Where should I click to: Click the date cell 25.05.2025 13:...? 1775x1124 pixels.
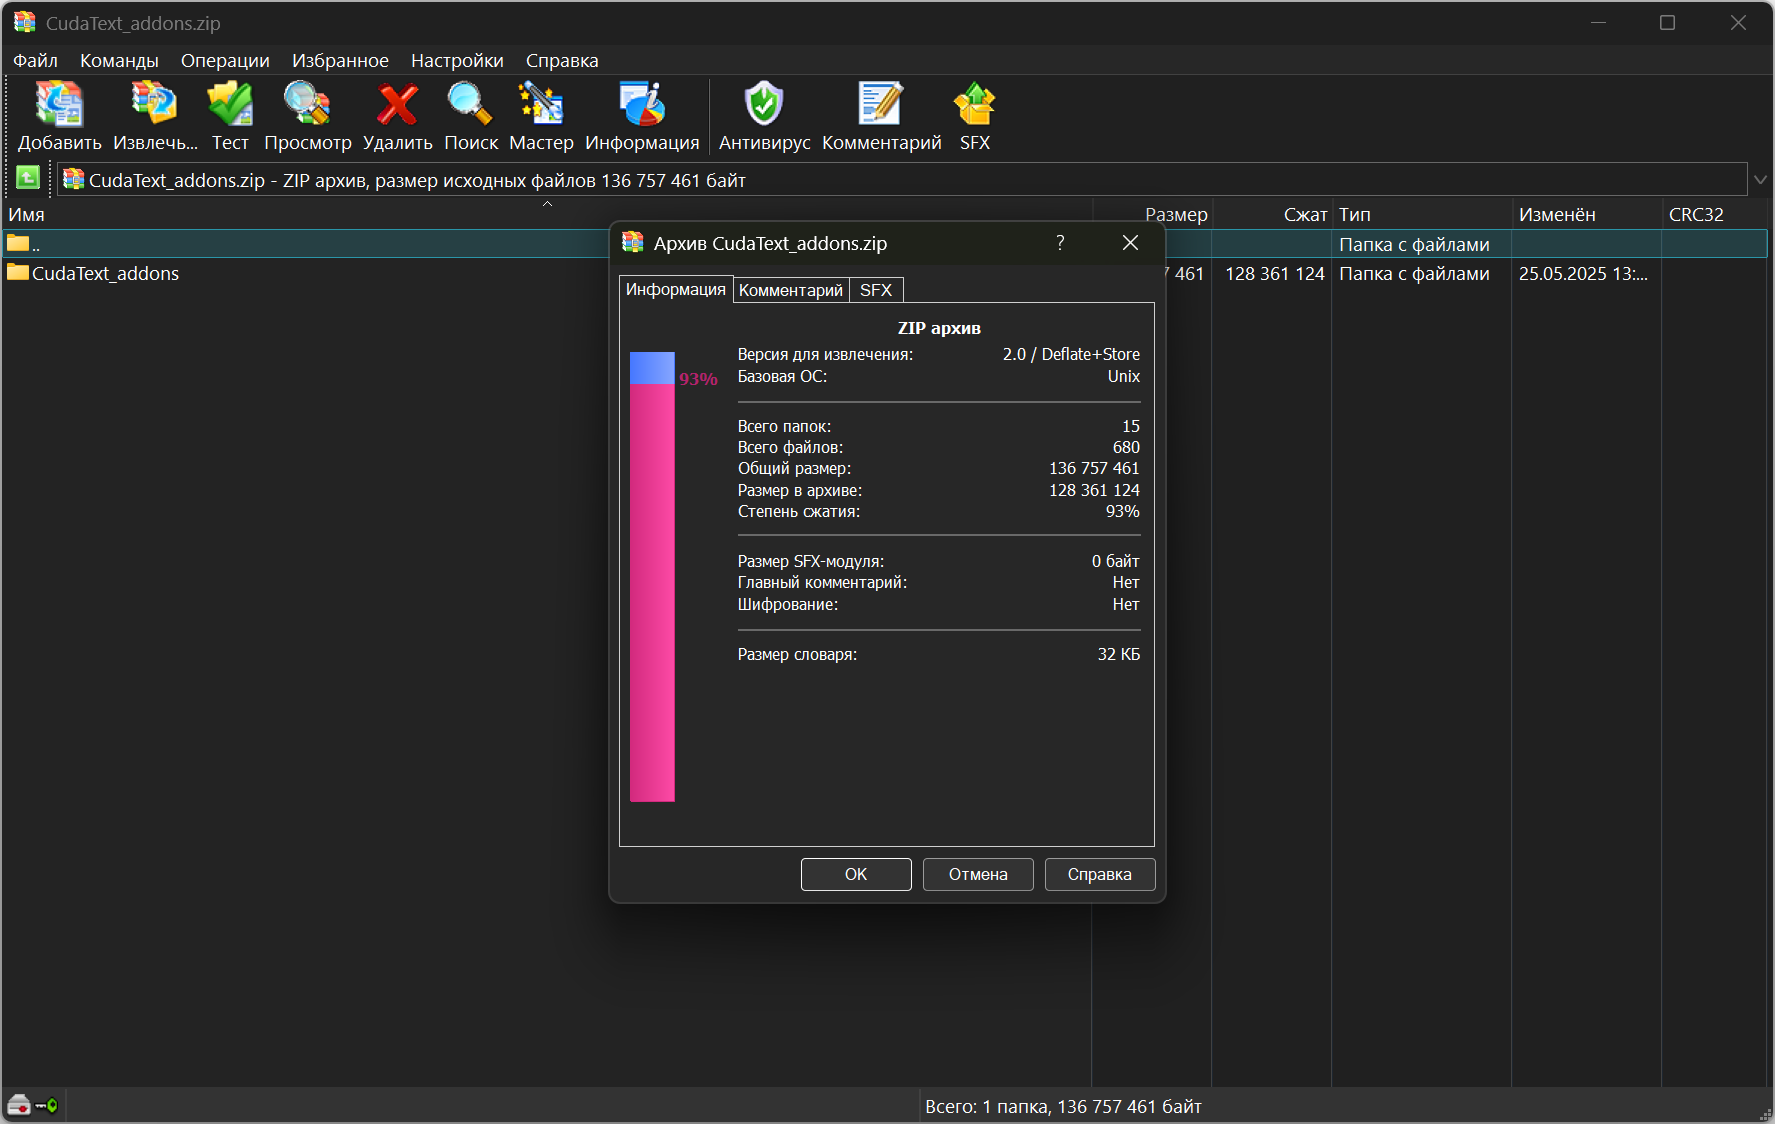click(x=1583, y=273)
